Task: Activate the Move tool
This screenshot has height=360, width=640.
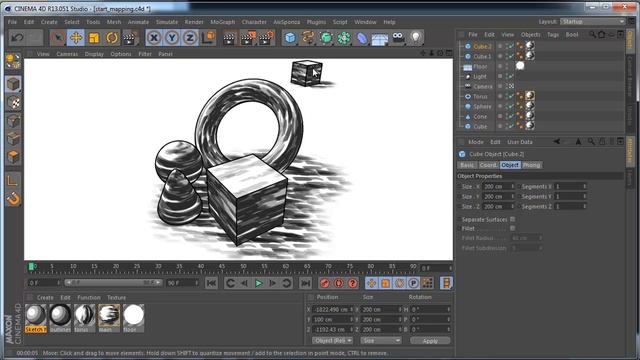Action: (x=76, y=38)
